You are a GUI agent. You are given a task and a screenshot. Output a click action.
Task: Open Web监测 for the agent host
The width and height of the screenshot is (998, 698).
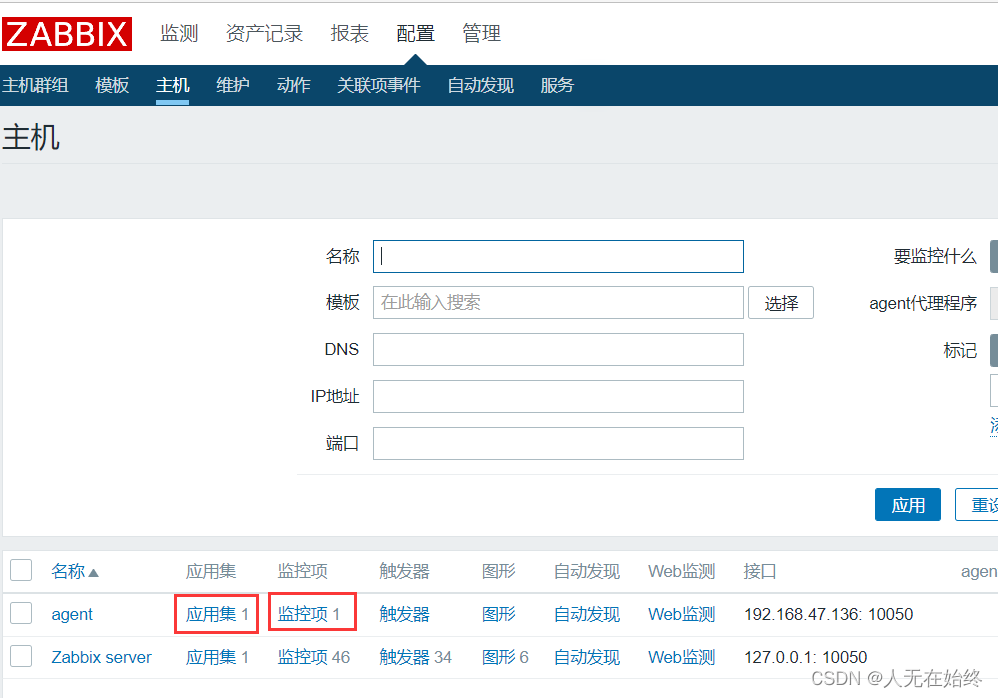pyautogui.click(x=682, y=614)
